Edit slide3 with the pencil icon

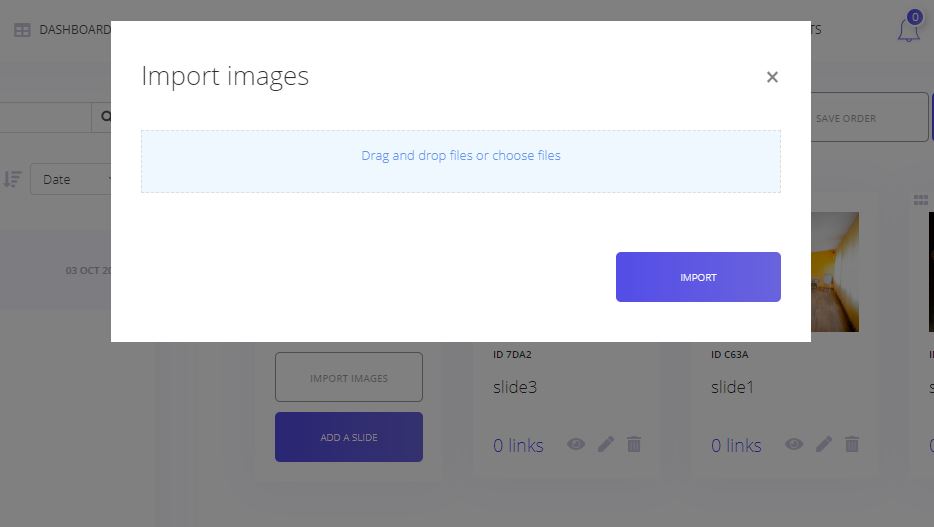coord(606,444)
